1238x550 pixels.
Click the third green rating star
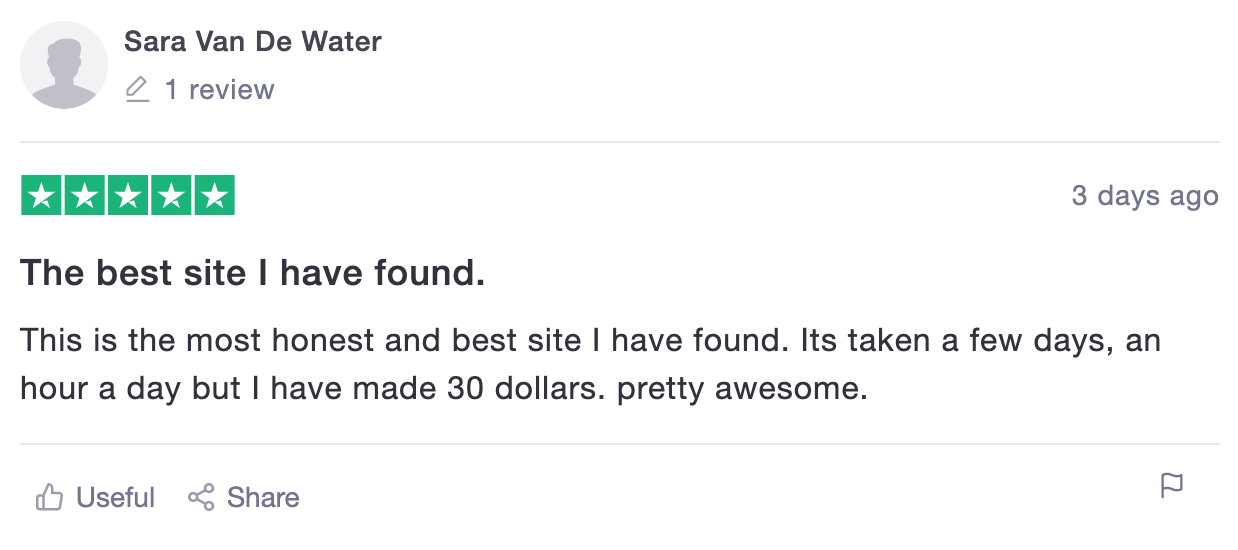128,195
